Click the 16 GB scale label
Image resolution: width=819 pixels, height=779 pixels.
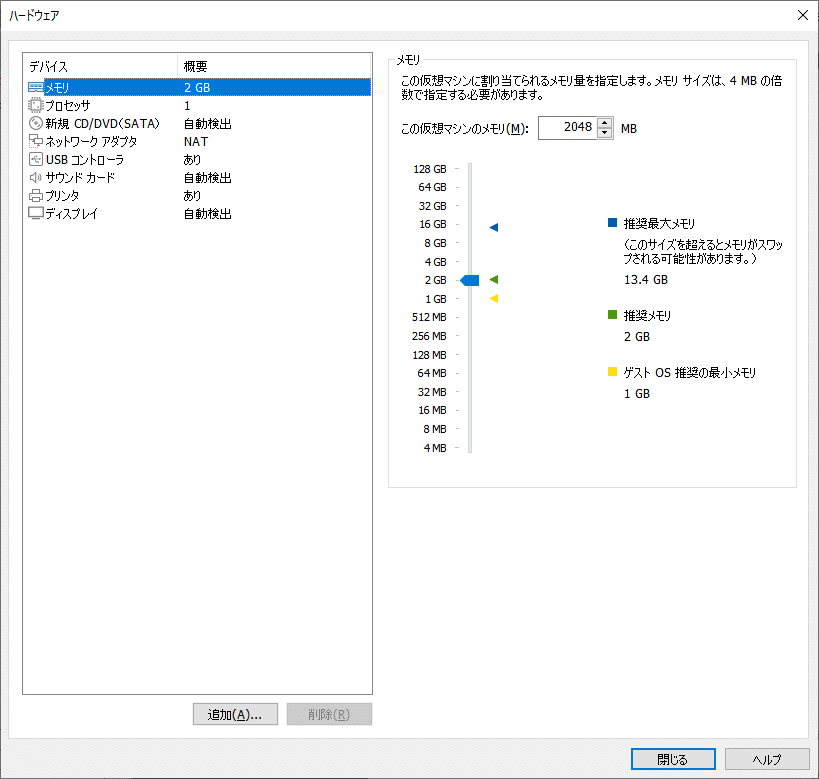pos(433,224)
